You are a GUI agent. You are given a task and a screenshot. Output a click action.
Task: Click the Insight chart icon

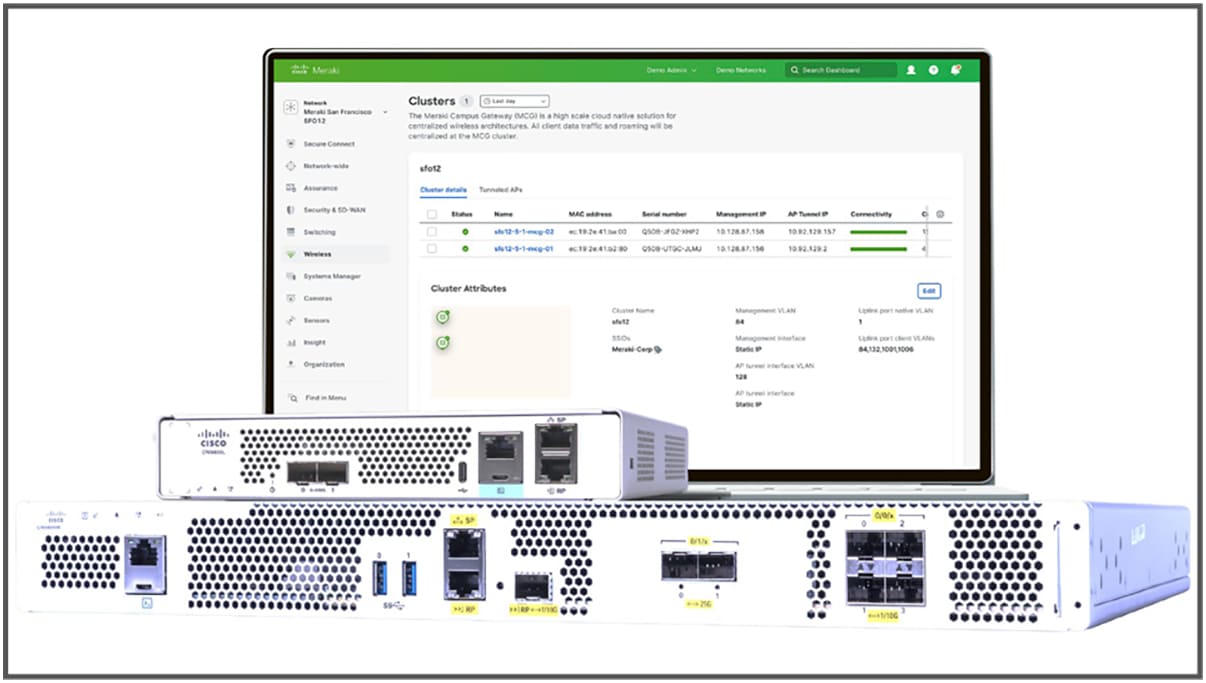(x=291, y=342)
